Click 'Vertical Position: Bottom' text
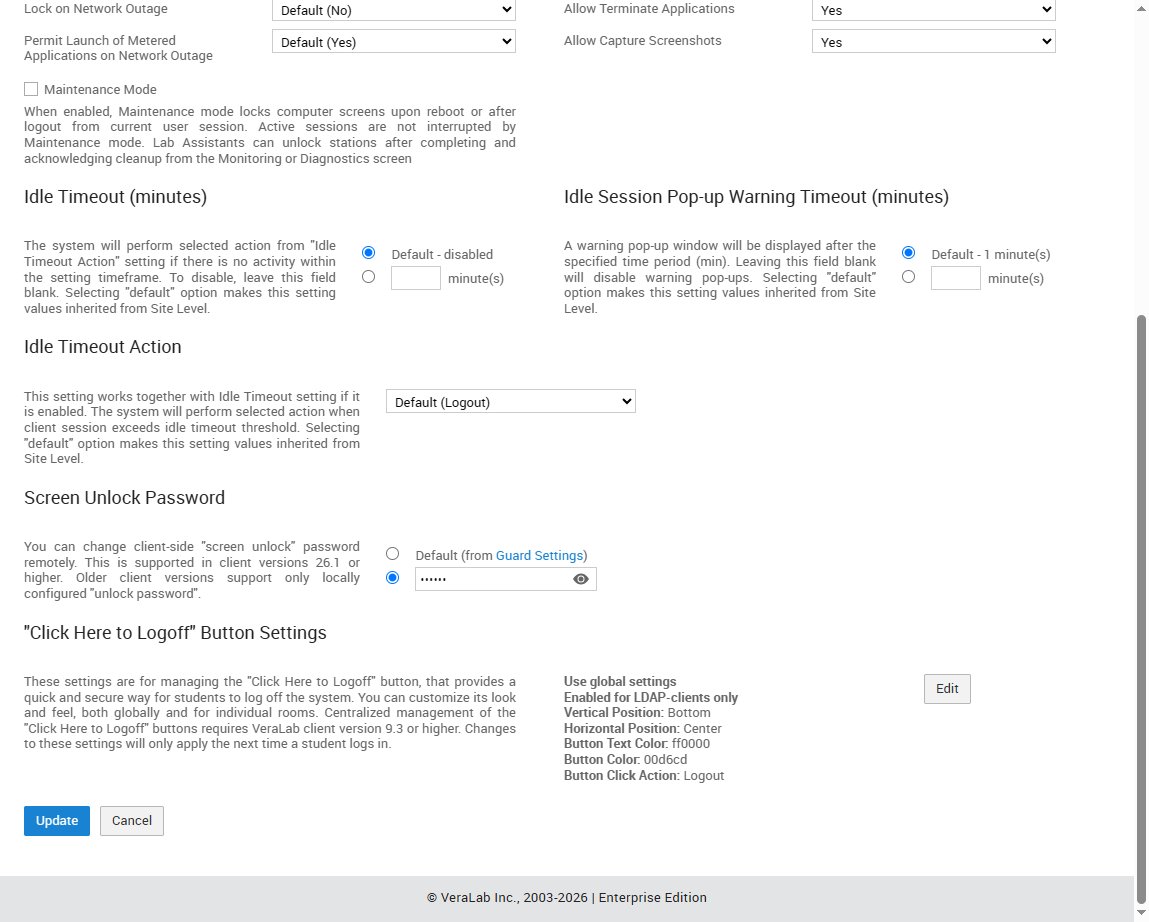The width and height of the screenshot is (1149, 922). point(638,712)
